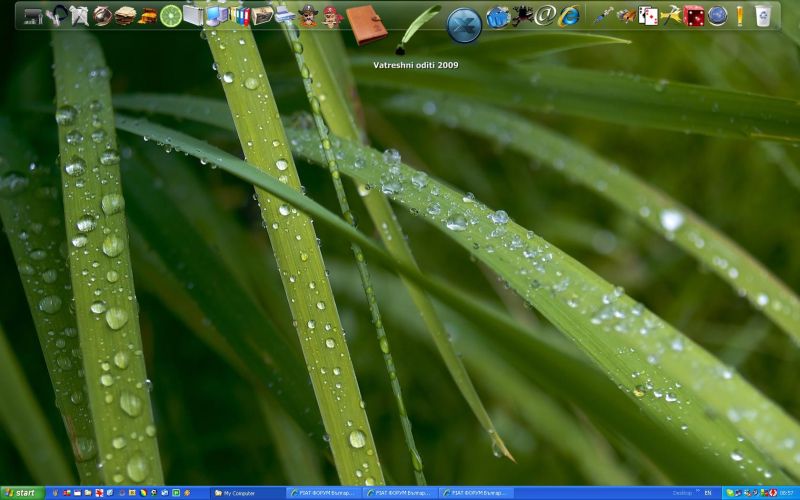Click the round blue X dock icon
The height and width of the screenshot is (500, 800).
[x=464, y=25]
